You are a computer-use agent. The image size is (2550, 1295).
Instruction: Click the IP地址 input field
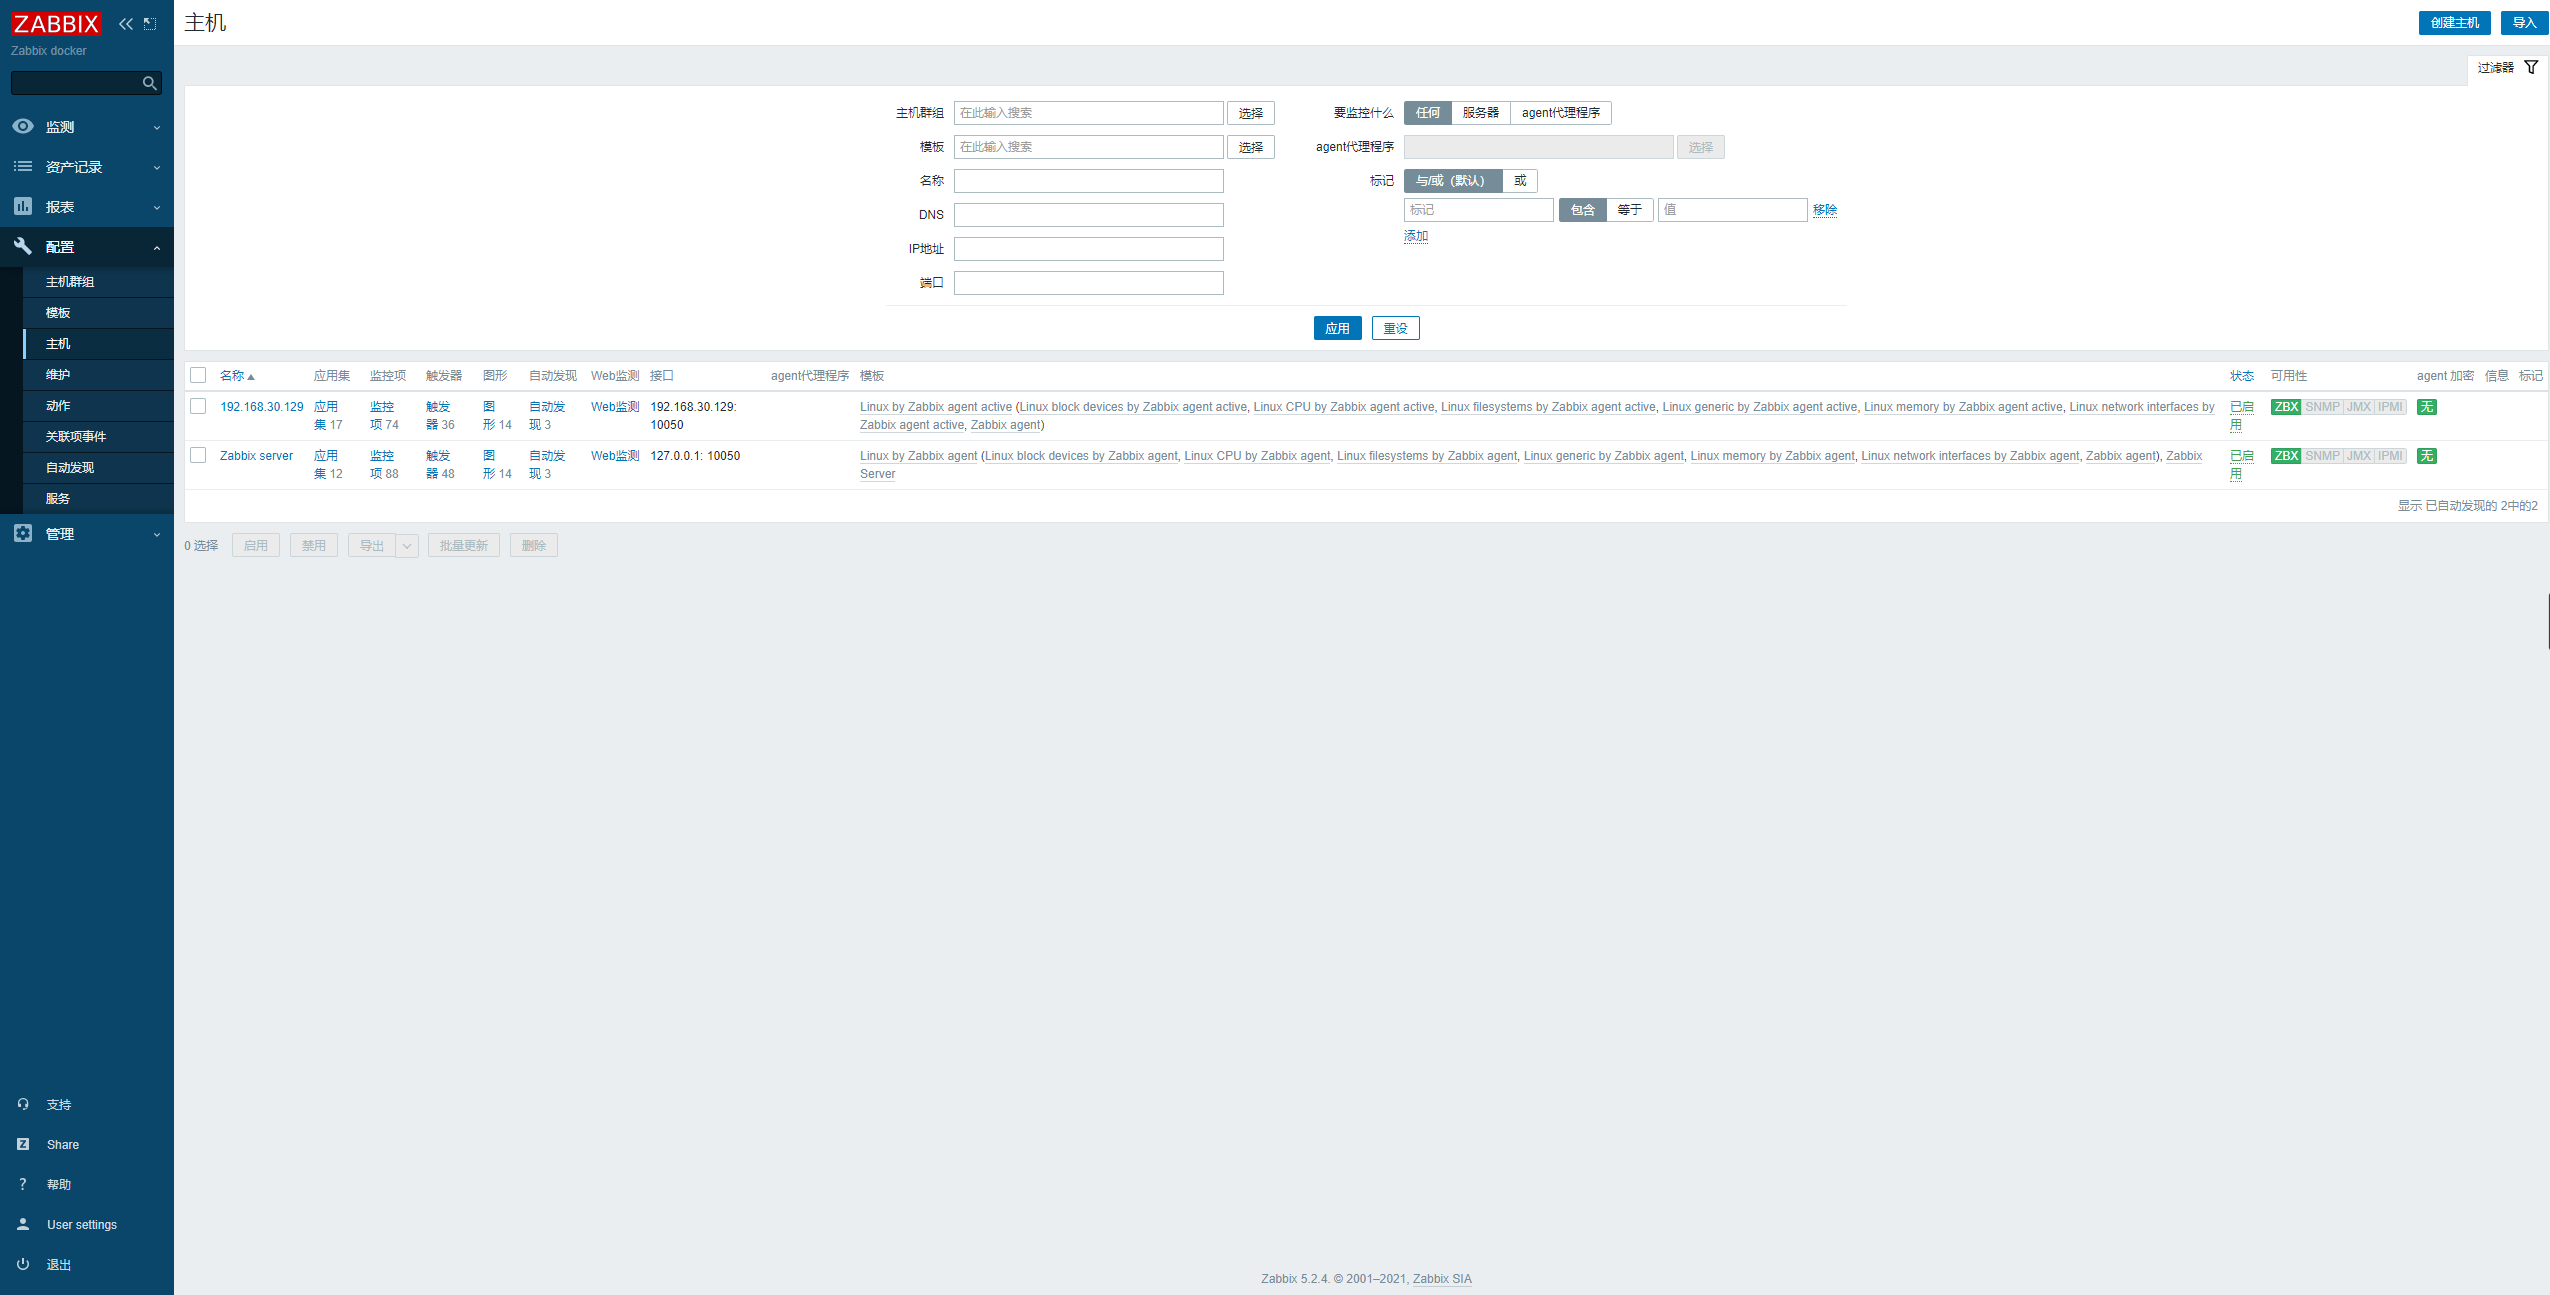click(x=1088, y=249)
